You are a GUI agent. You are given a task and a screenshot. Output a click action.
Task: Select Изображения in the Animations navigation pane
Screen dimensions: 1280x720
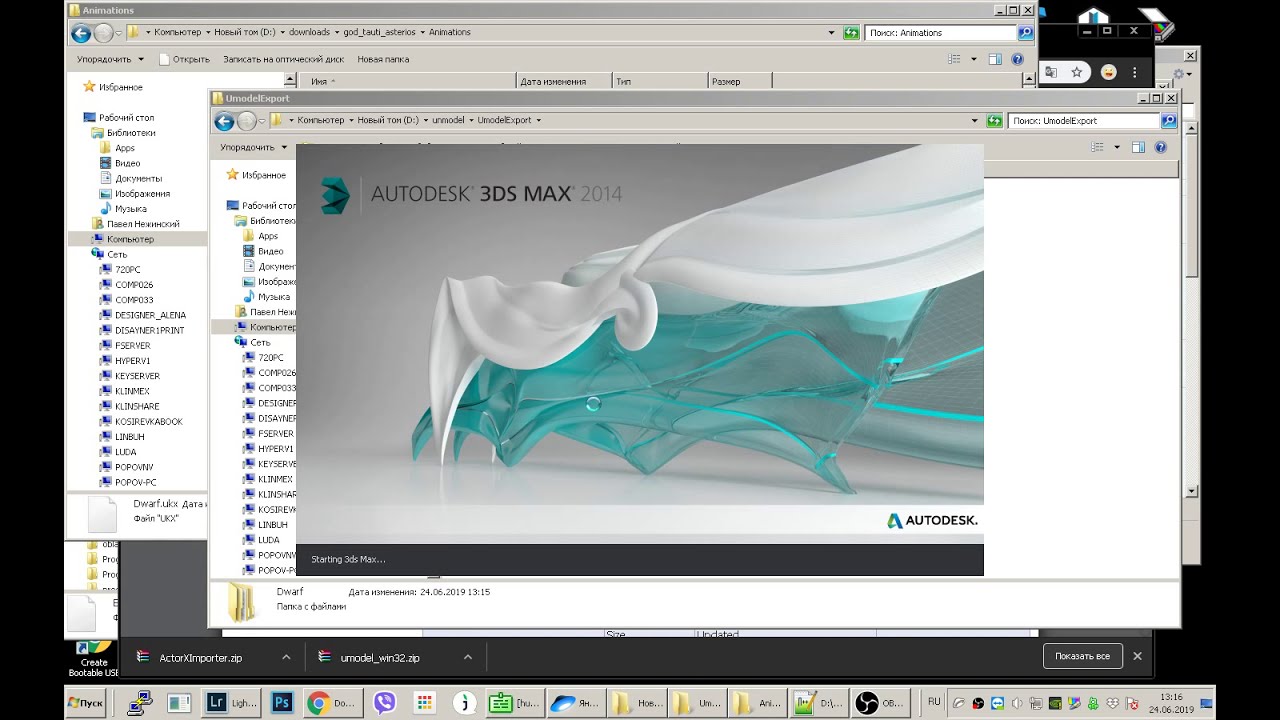pos(142,193)
